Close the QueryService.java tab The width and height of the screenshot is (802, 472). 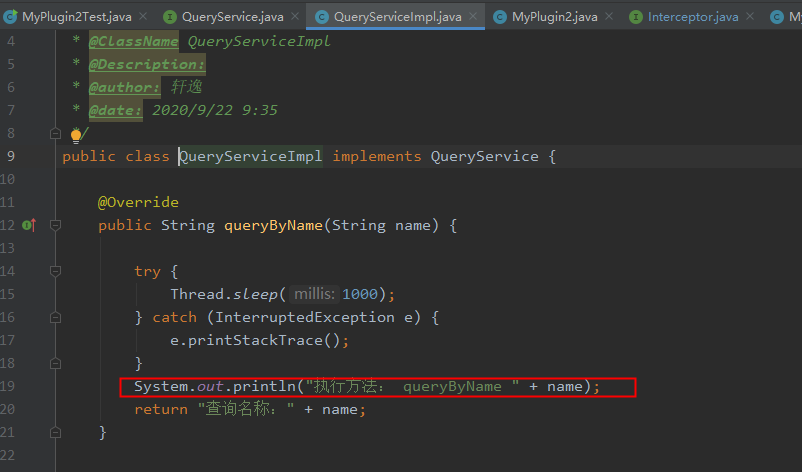pyautogui.click(x=295, y=16)
